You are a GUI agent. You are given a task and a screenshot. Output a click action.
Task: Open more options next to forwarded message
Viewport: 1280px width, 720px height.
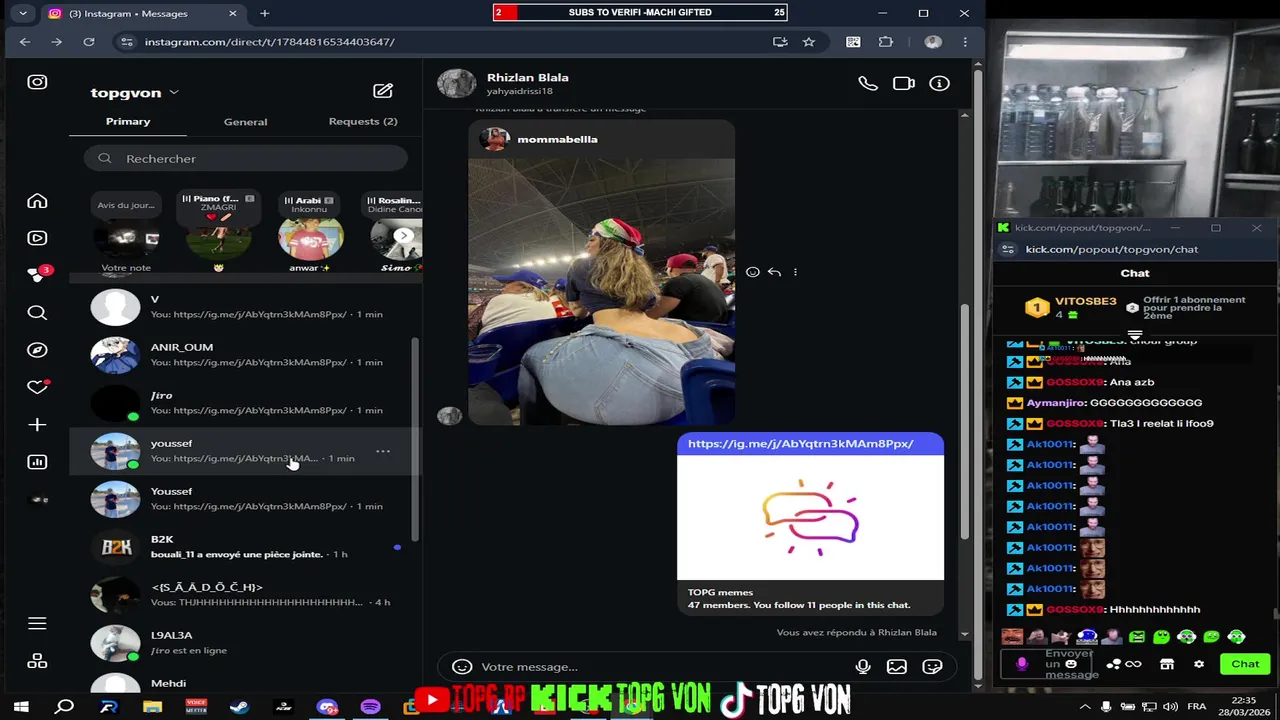click(795, 272)
